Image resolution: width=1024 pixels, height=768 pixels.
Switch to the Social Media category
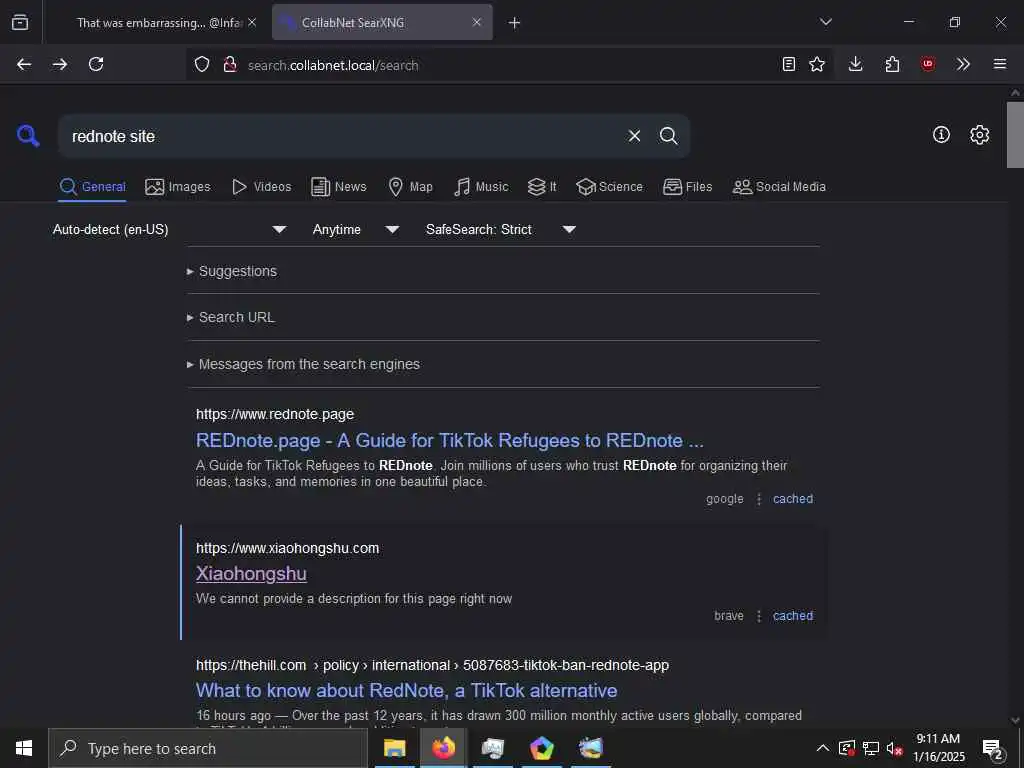[779, 187]
